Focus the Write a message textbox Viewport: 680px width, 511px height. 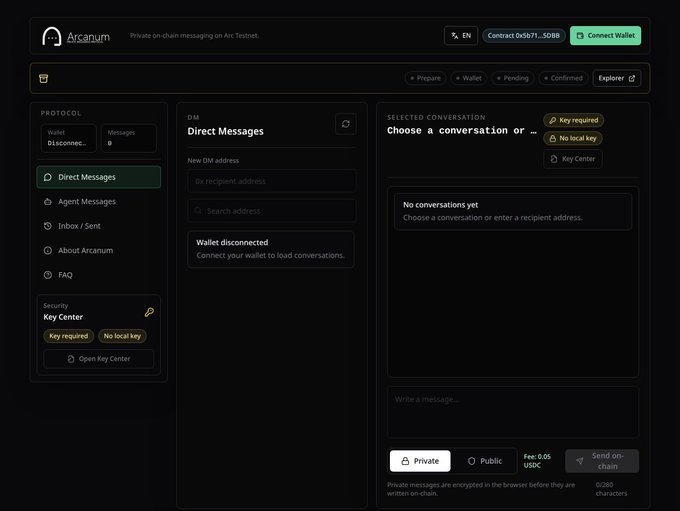(513, 412)
